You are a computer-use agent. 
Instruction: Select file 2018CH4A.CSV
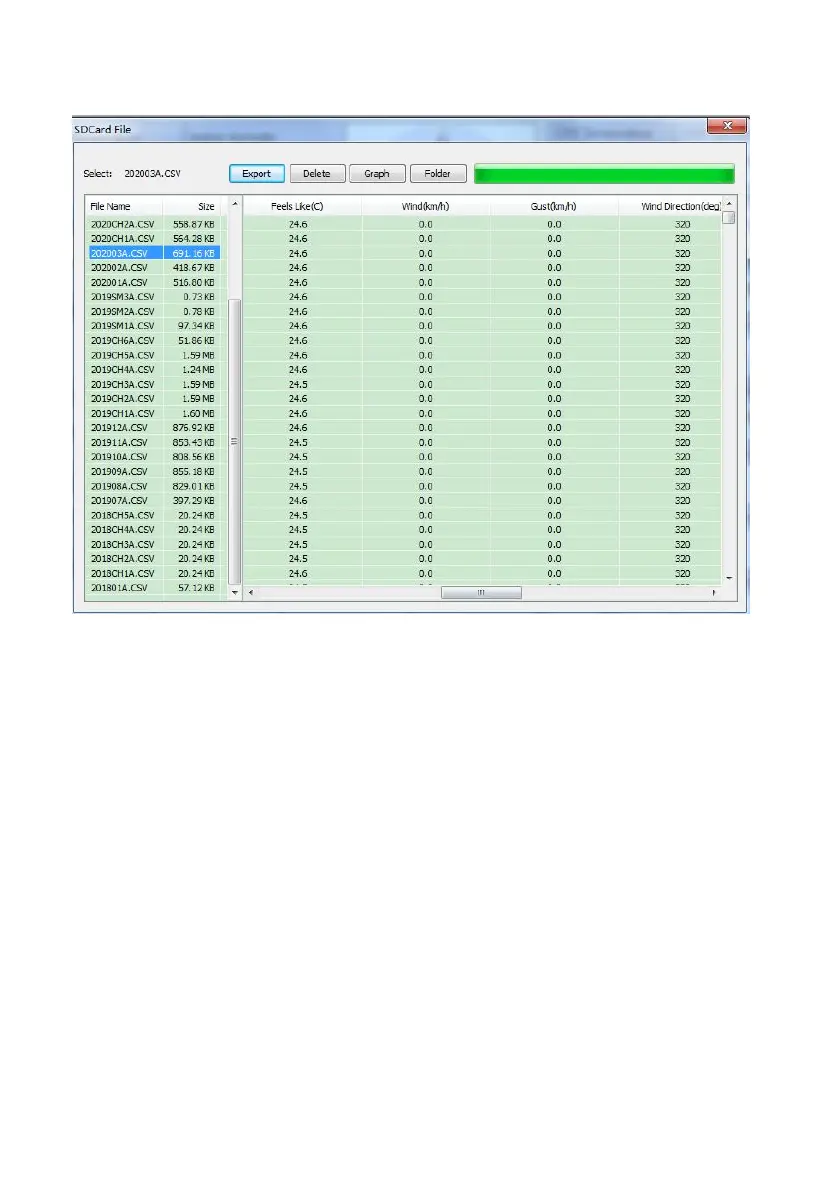[x=122, y=529]
